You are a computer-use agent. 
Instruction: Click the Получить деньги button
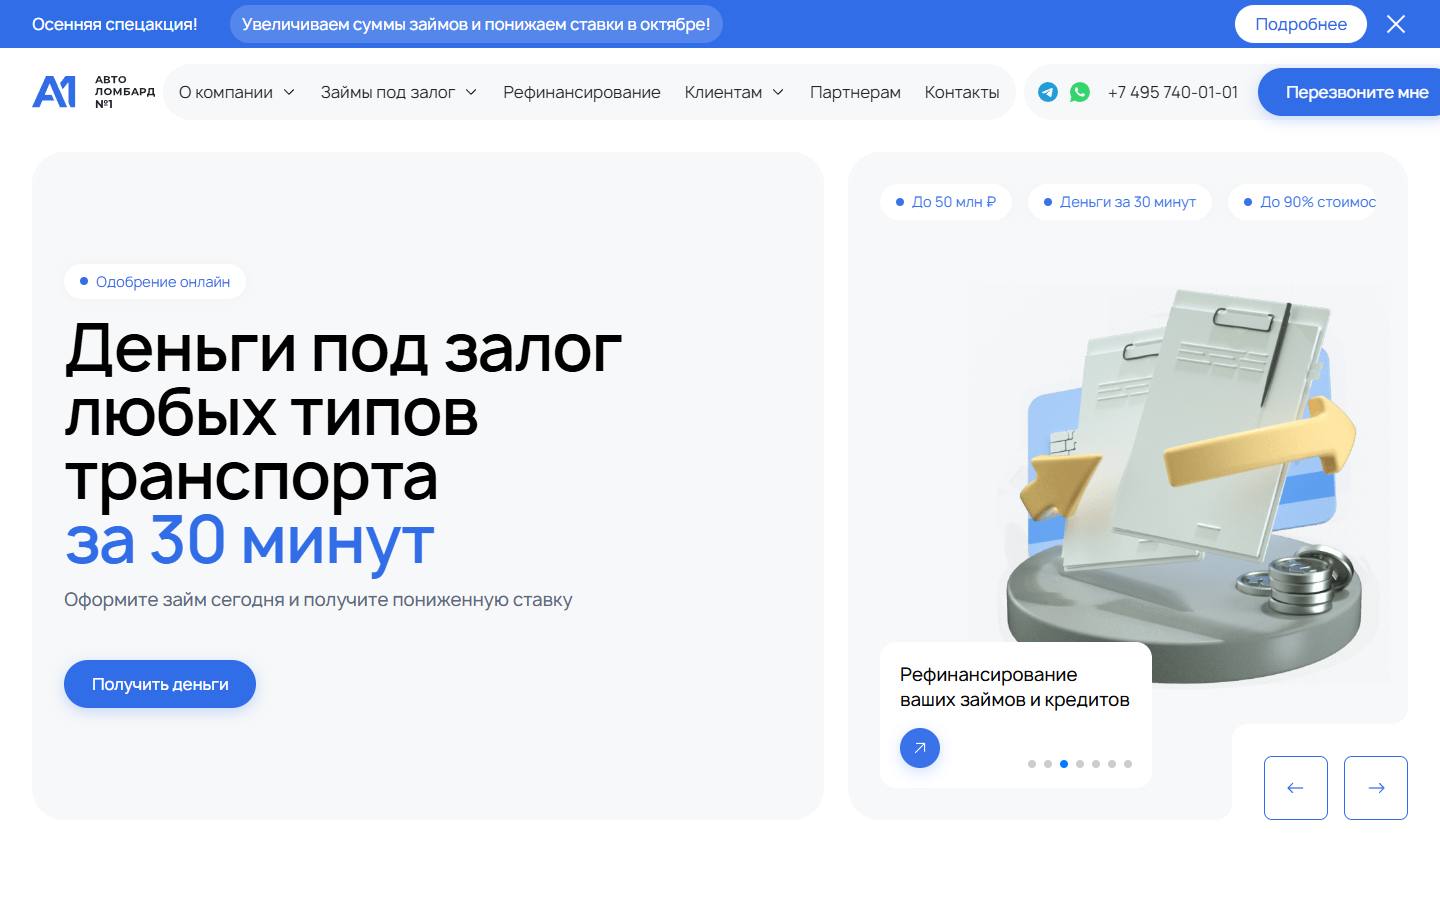click(160, 684)
